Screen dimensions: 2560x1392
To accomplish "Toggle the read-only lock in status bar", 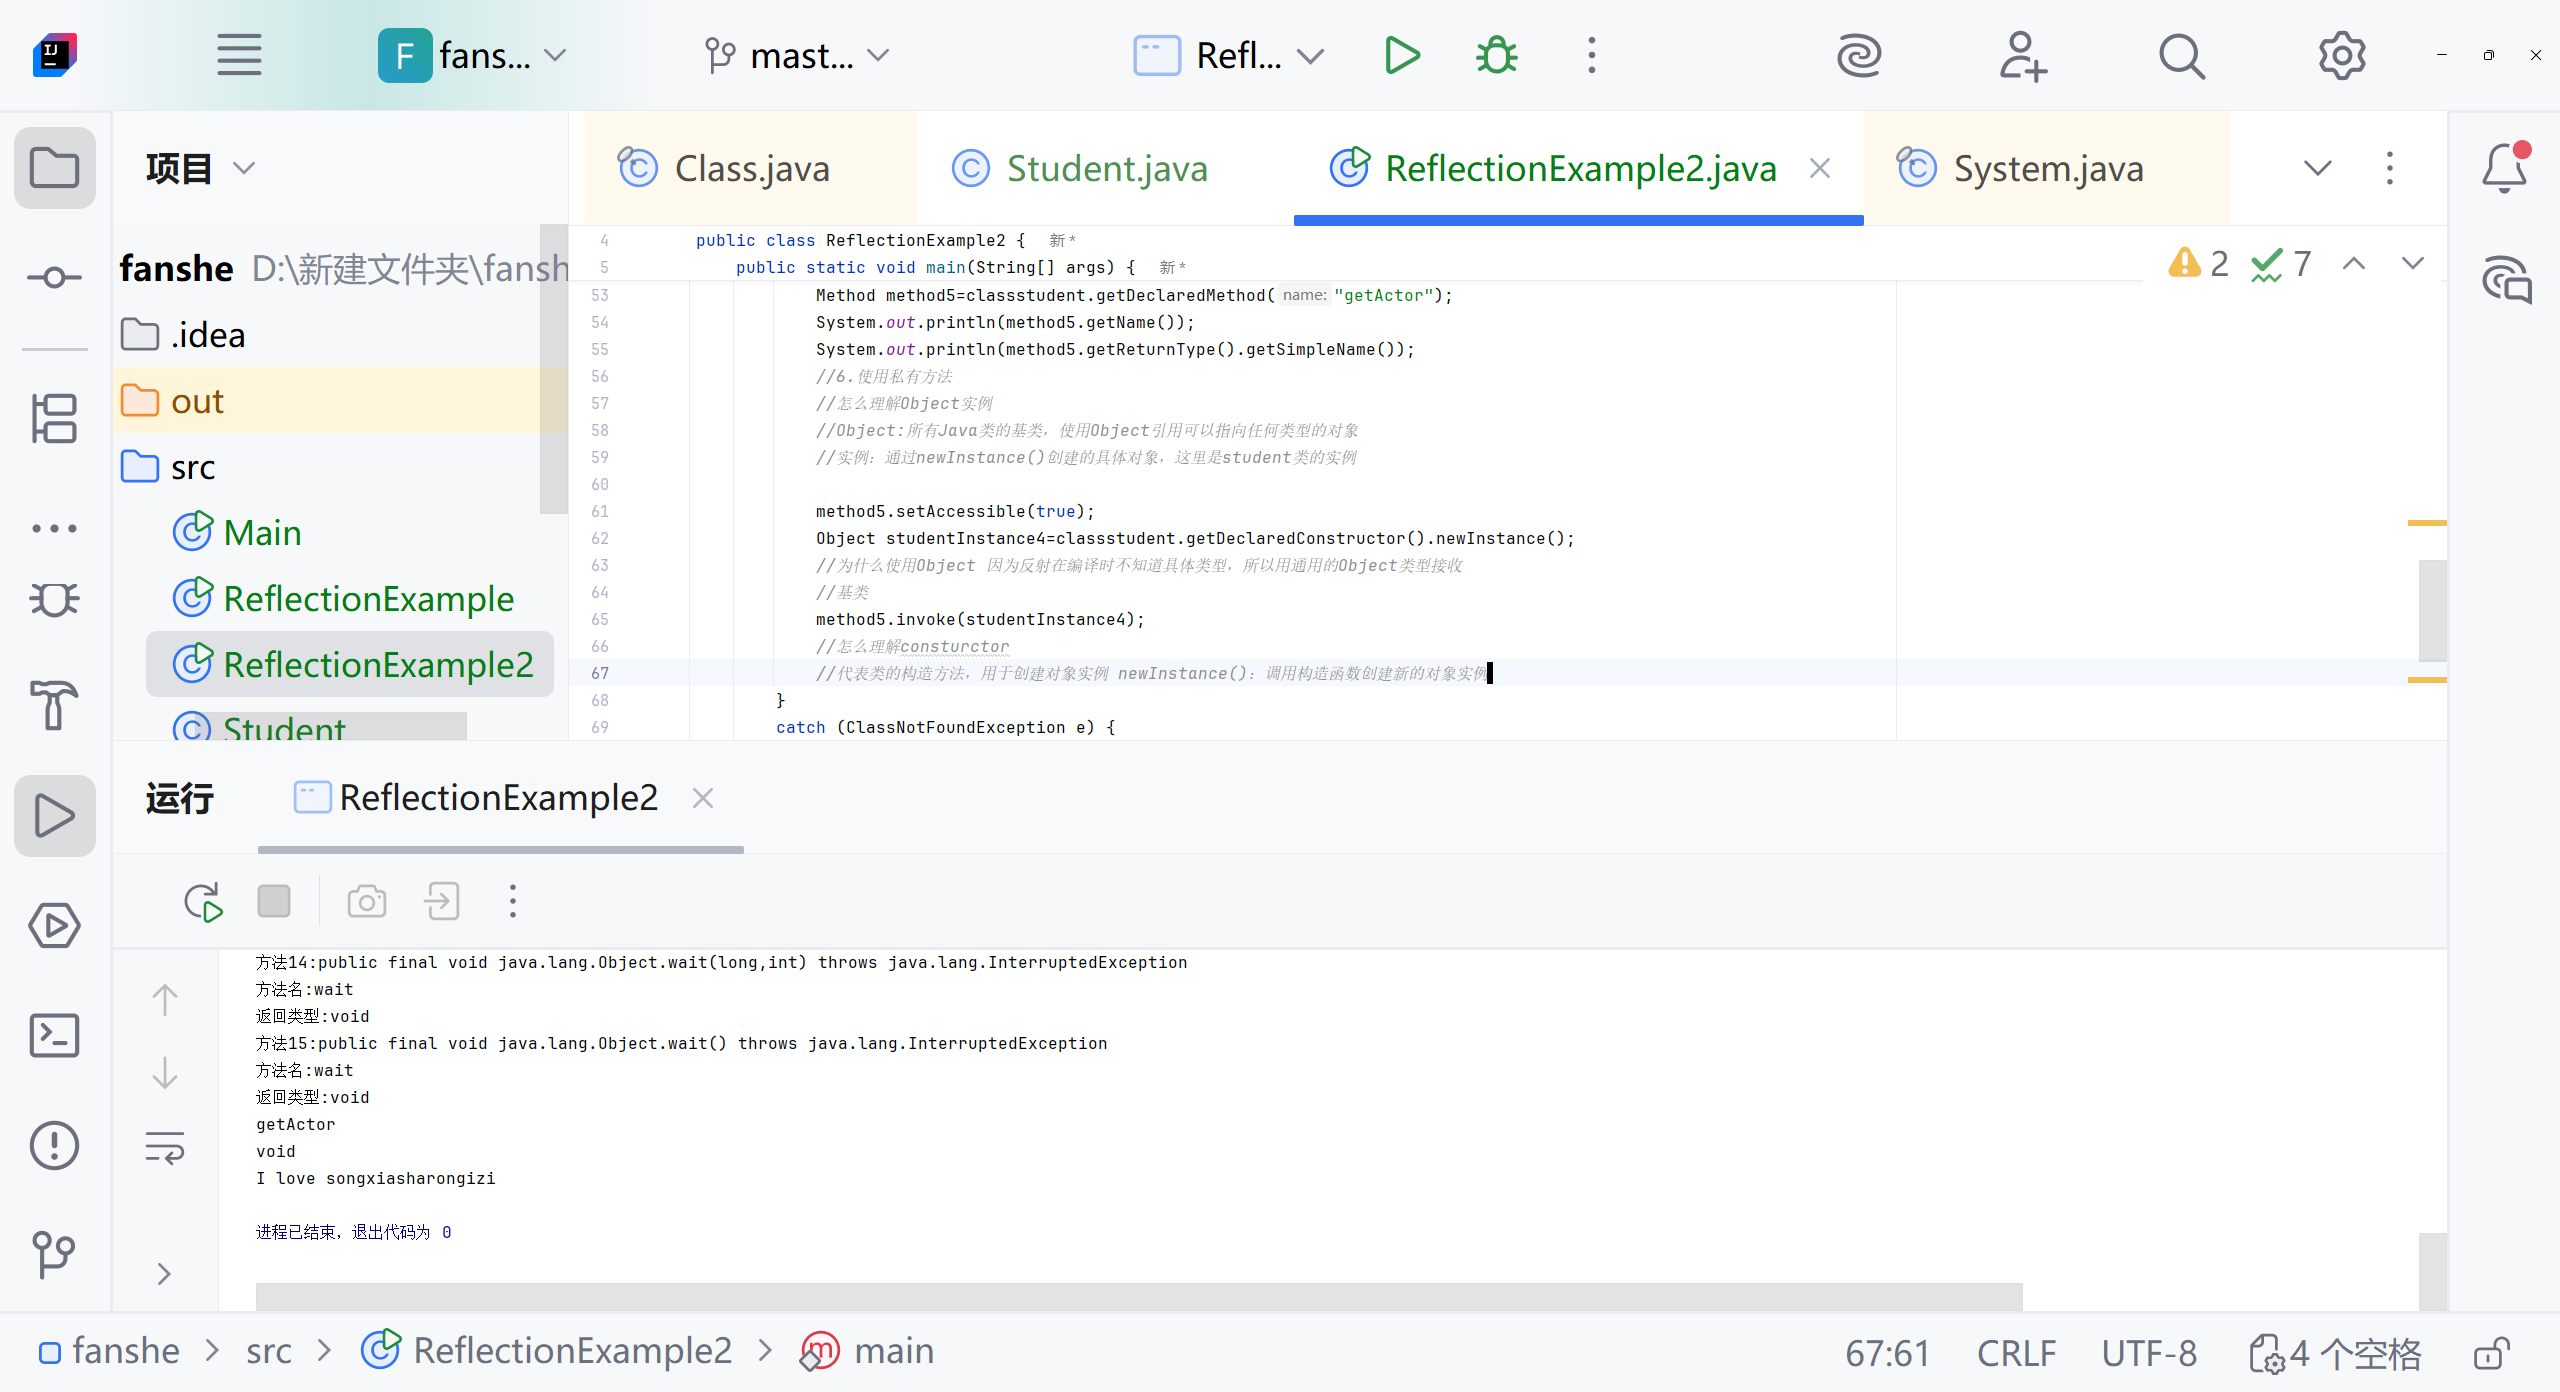I will [x=2491, y=1353].
